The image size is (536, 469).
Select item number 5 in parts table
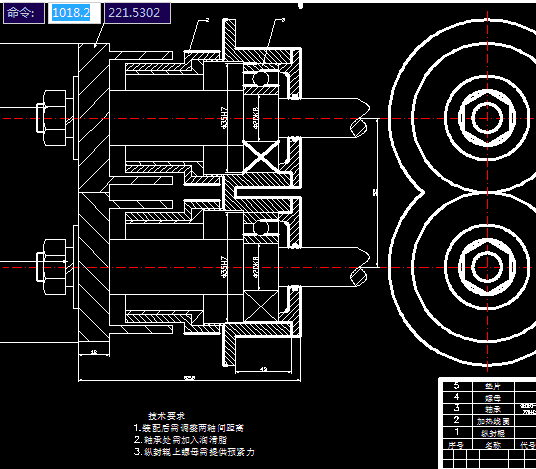tap(456, 386)
